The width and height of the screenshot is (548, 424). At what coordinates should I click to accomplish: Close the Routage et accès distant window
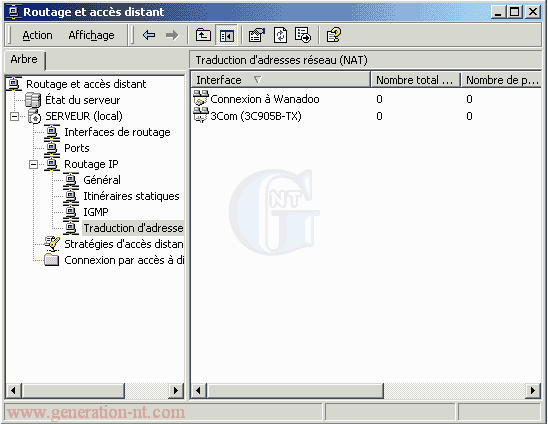pos(533,12)
